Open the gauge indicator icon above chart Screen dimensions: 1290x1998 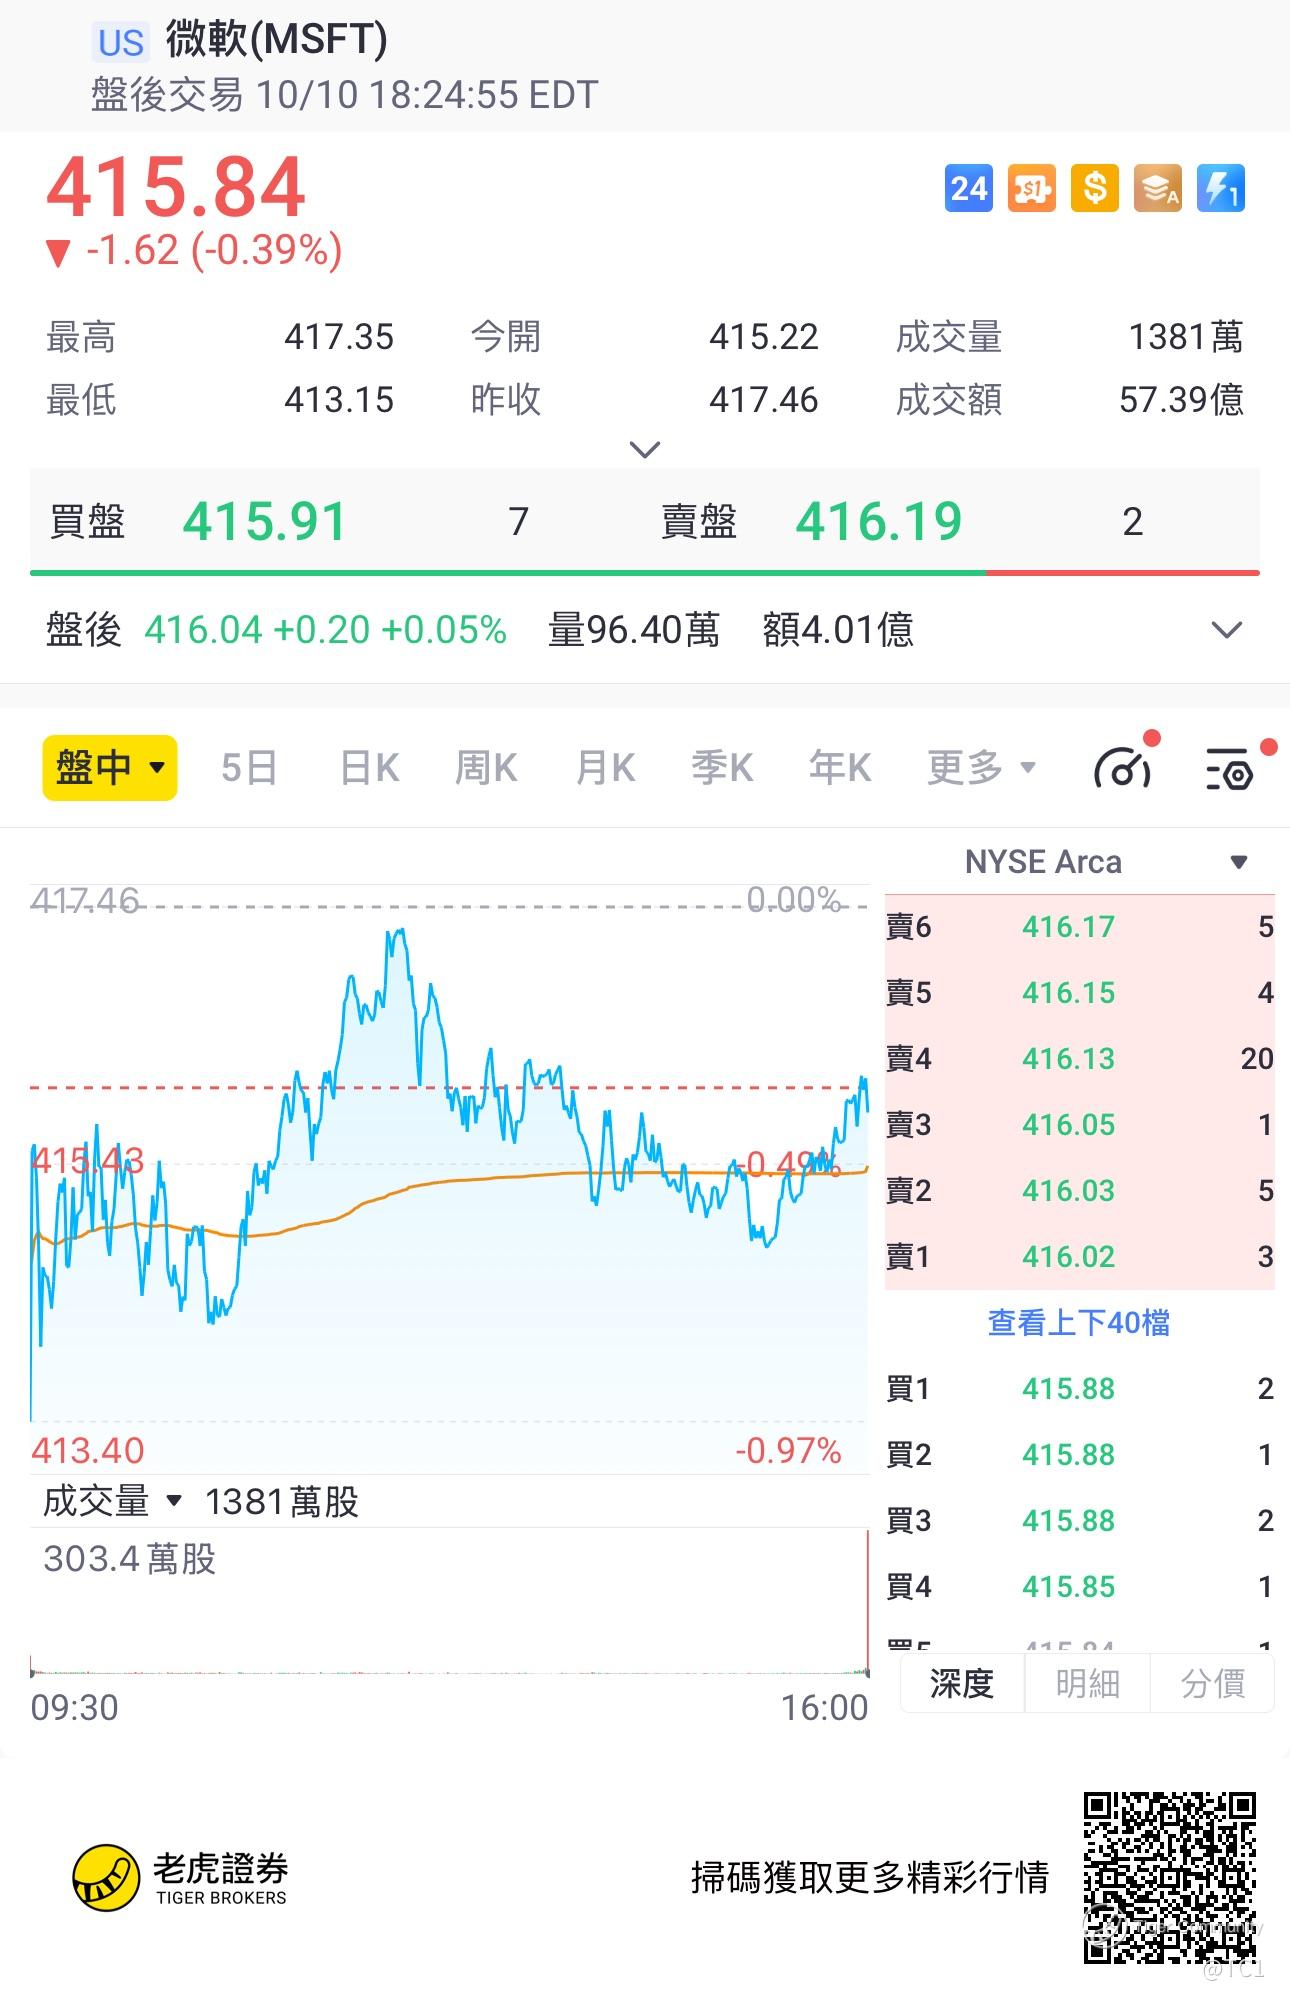pyautogui.click(x=1124, y=767)
